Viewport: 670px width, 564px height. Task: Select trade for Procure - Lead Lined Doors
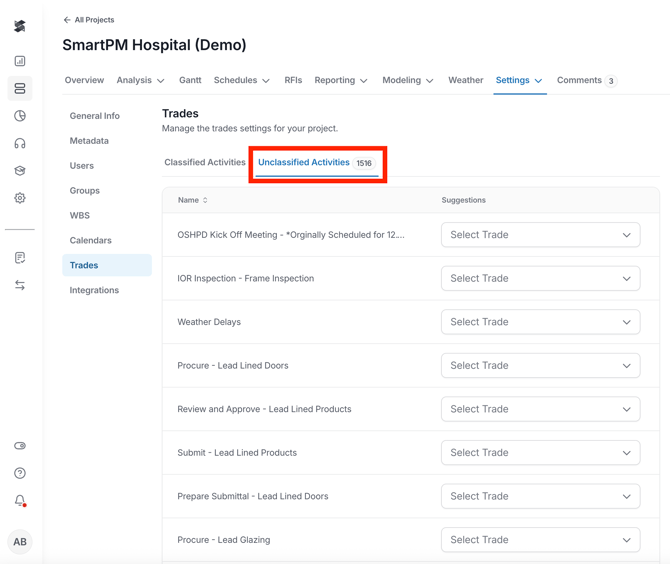pos(541,365)
